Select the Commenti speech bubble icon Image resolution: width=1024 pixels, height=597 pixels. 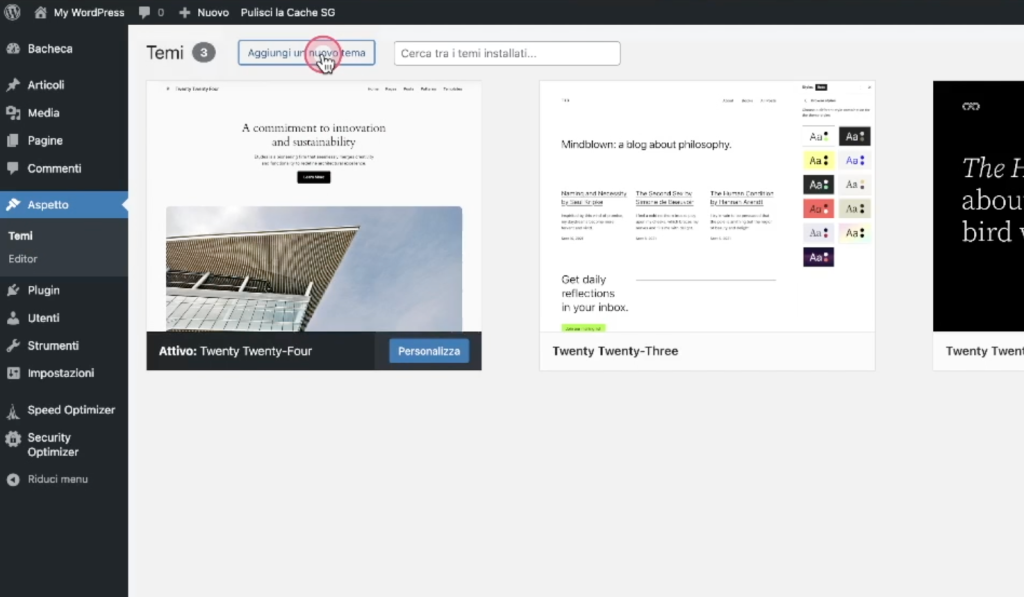tap(12, 168)
